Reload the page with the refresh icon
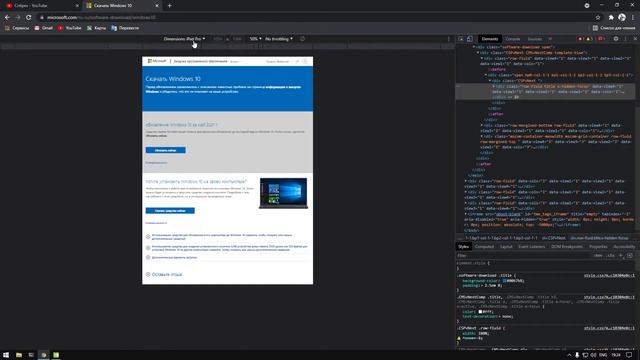The width and height of the screenshot is (640, 360). [x=29, y=18]
